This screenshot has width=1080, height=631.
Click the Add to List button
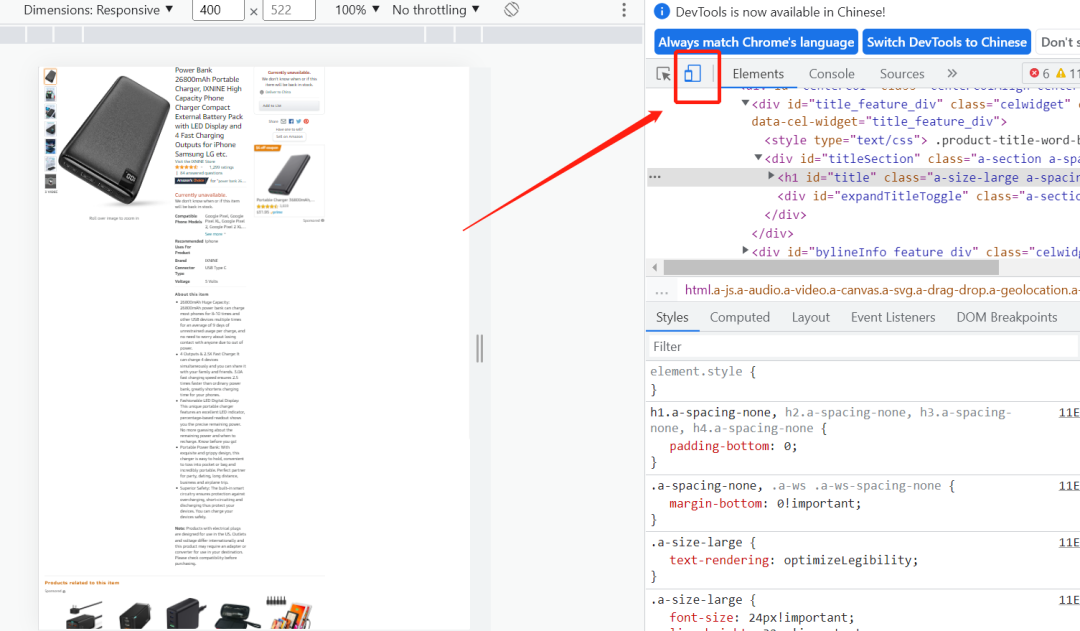pos(289,106)
